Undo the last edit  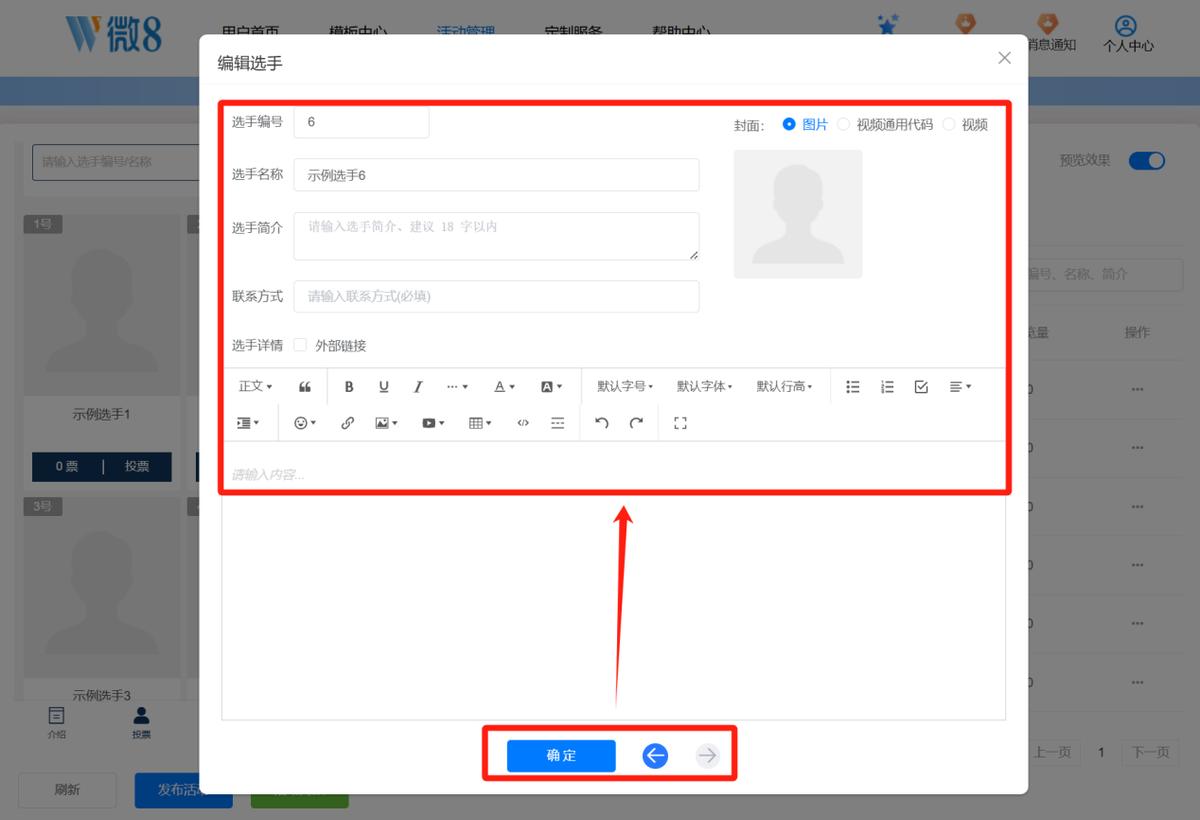click(x=601, y=423)
